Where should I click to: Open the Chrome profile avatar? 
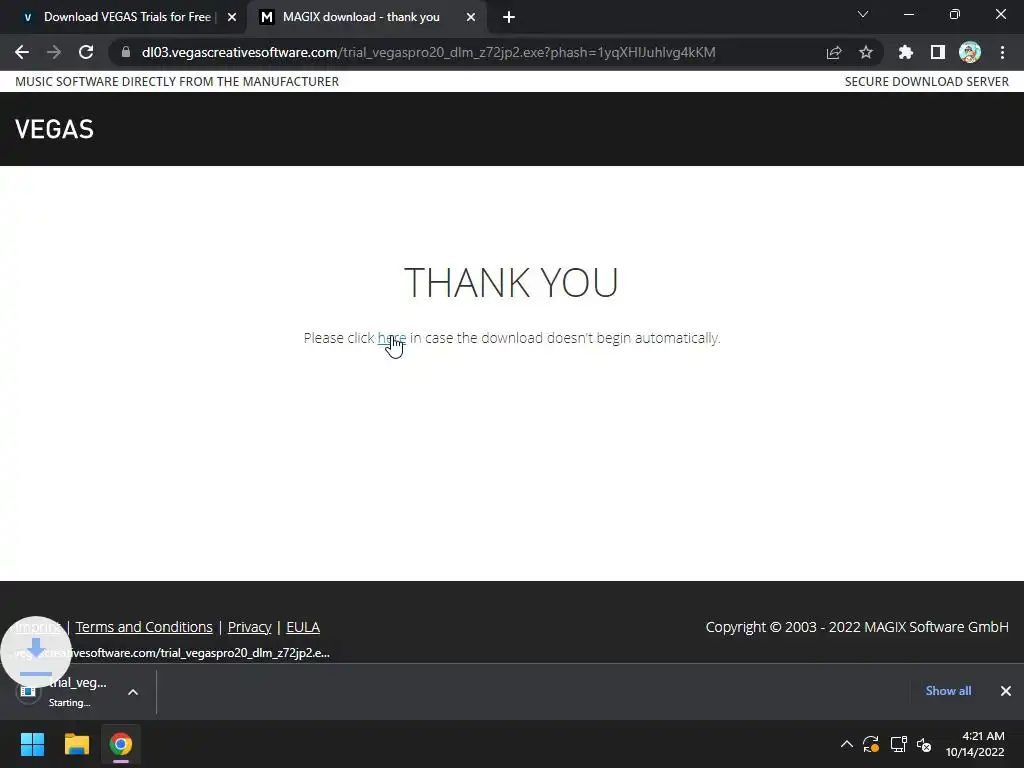click(x=970, y=52)
